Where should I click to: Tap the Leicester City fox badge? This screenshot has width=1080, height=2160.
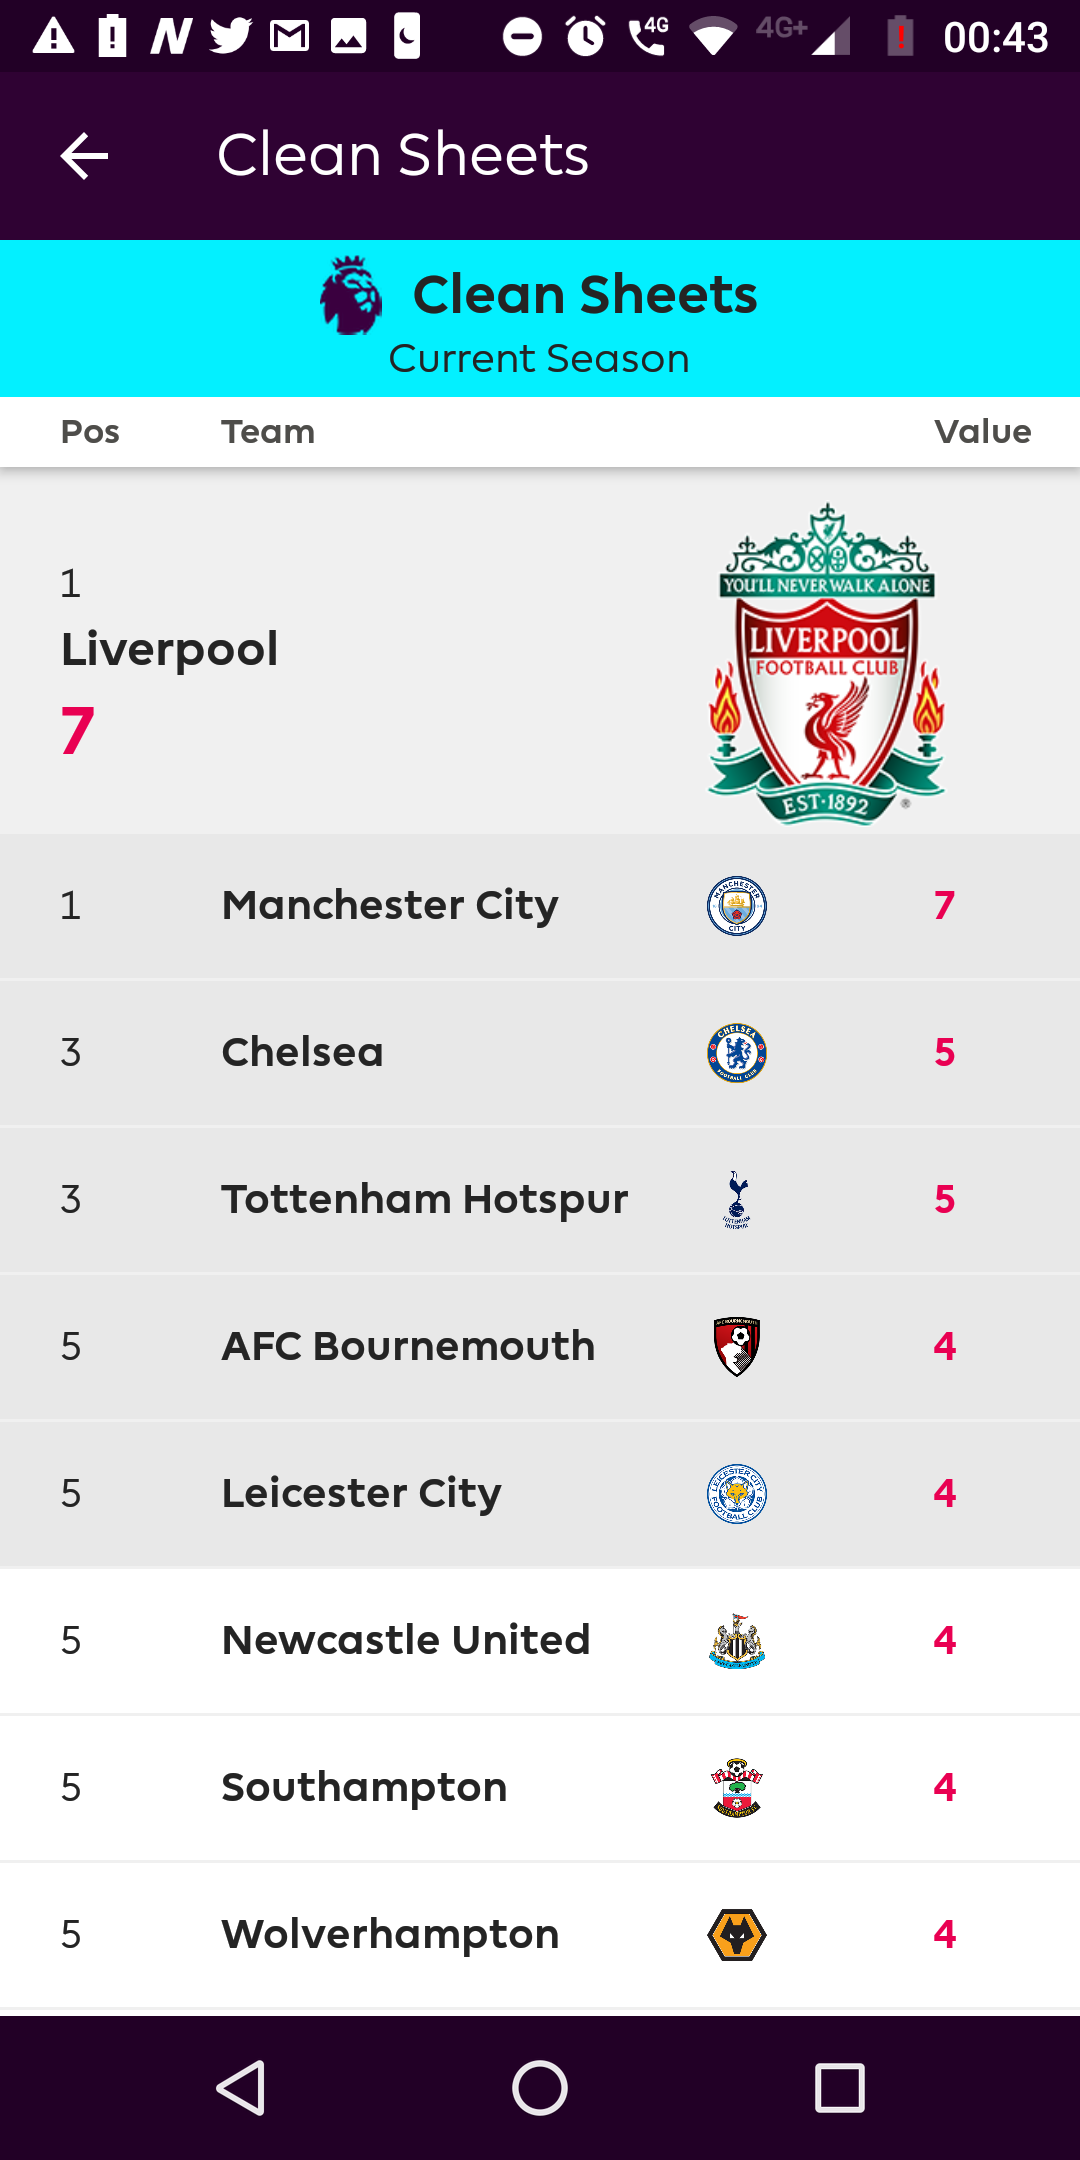point(737,1493)
